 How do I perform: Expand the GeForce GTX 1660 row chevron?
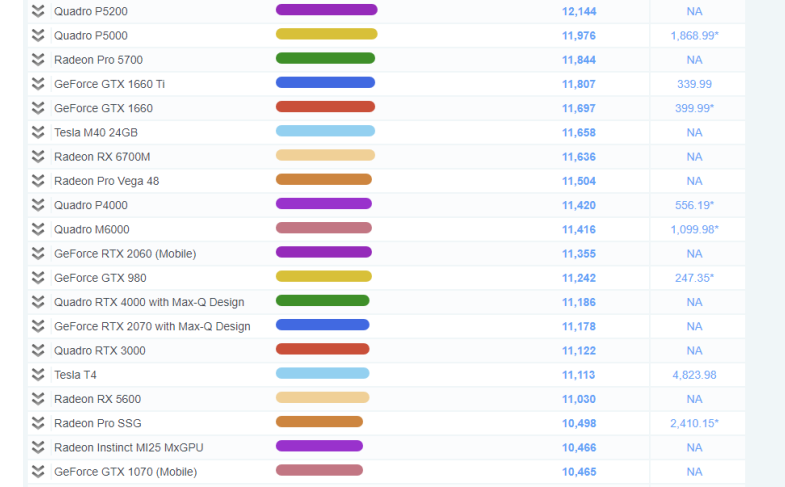point(38,108)
